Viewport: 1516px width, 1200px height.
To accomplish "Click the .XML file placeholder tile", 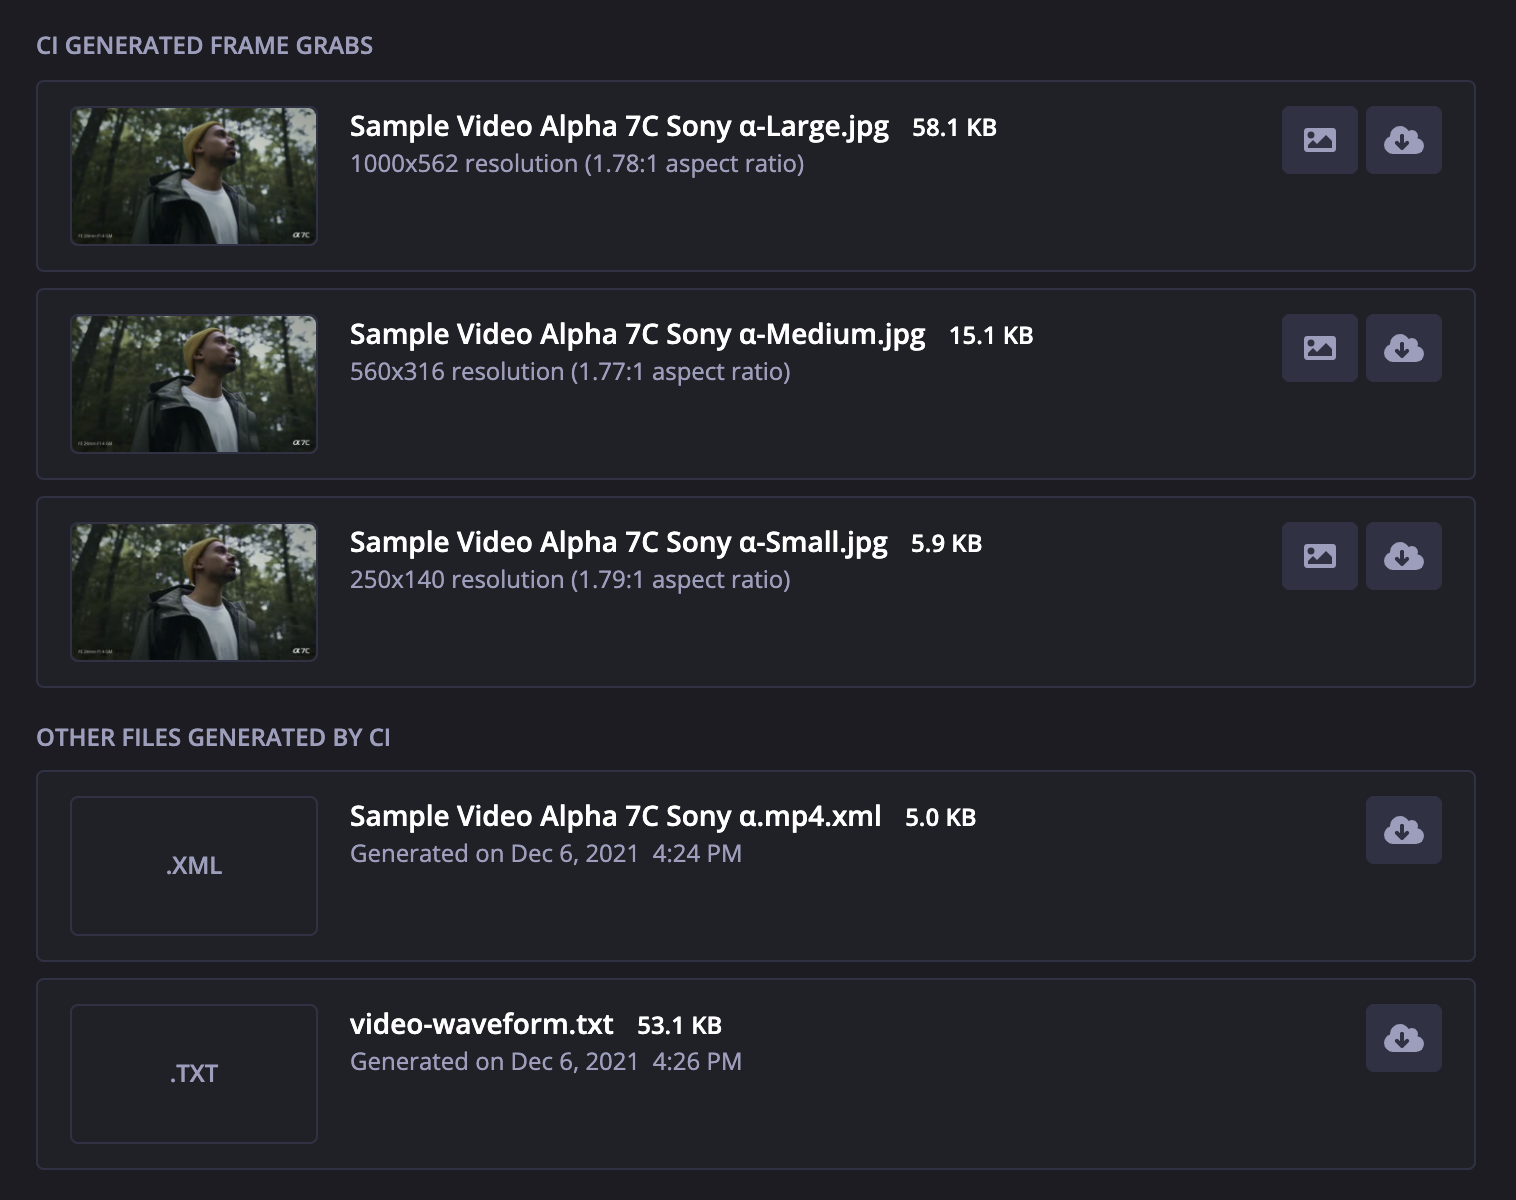I will point(194,866).
